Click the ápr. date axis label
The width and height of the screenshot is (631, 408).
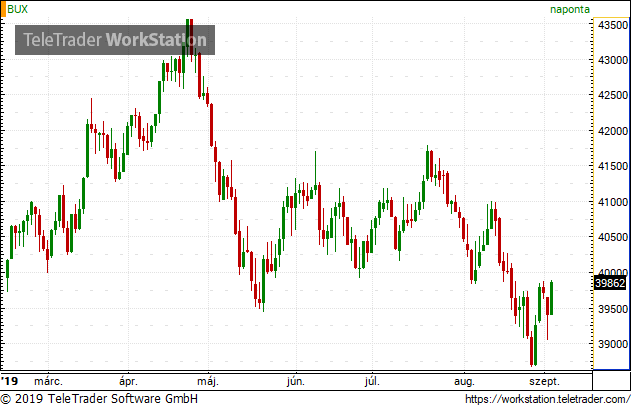[128, 381]
